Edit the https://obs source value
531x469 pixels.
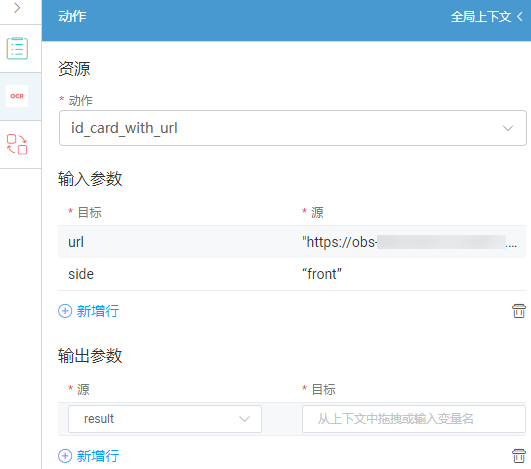pyautogui.click(x=409, y=242)
